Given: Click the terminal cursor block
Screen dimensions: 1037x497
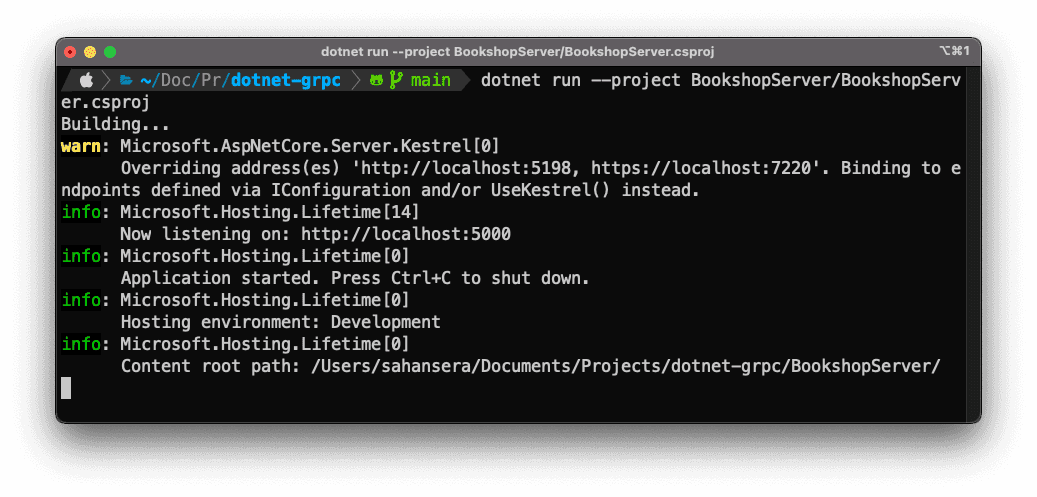Looking at the screenshot, I should click(x=66, y=388).
